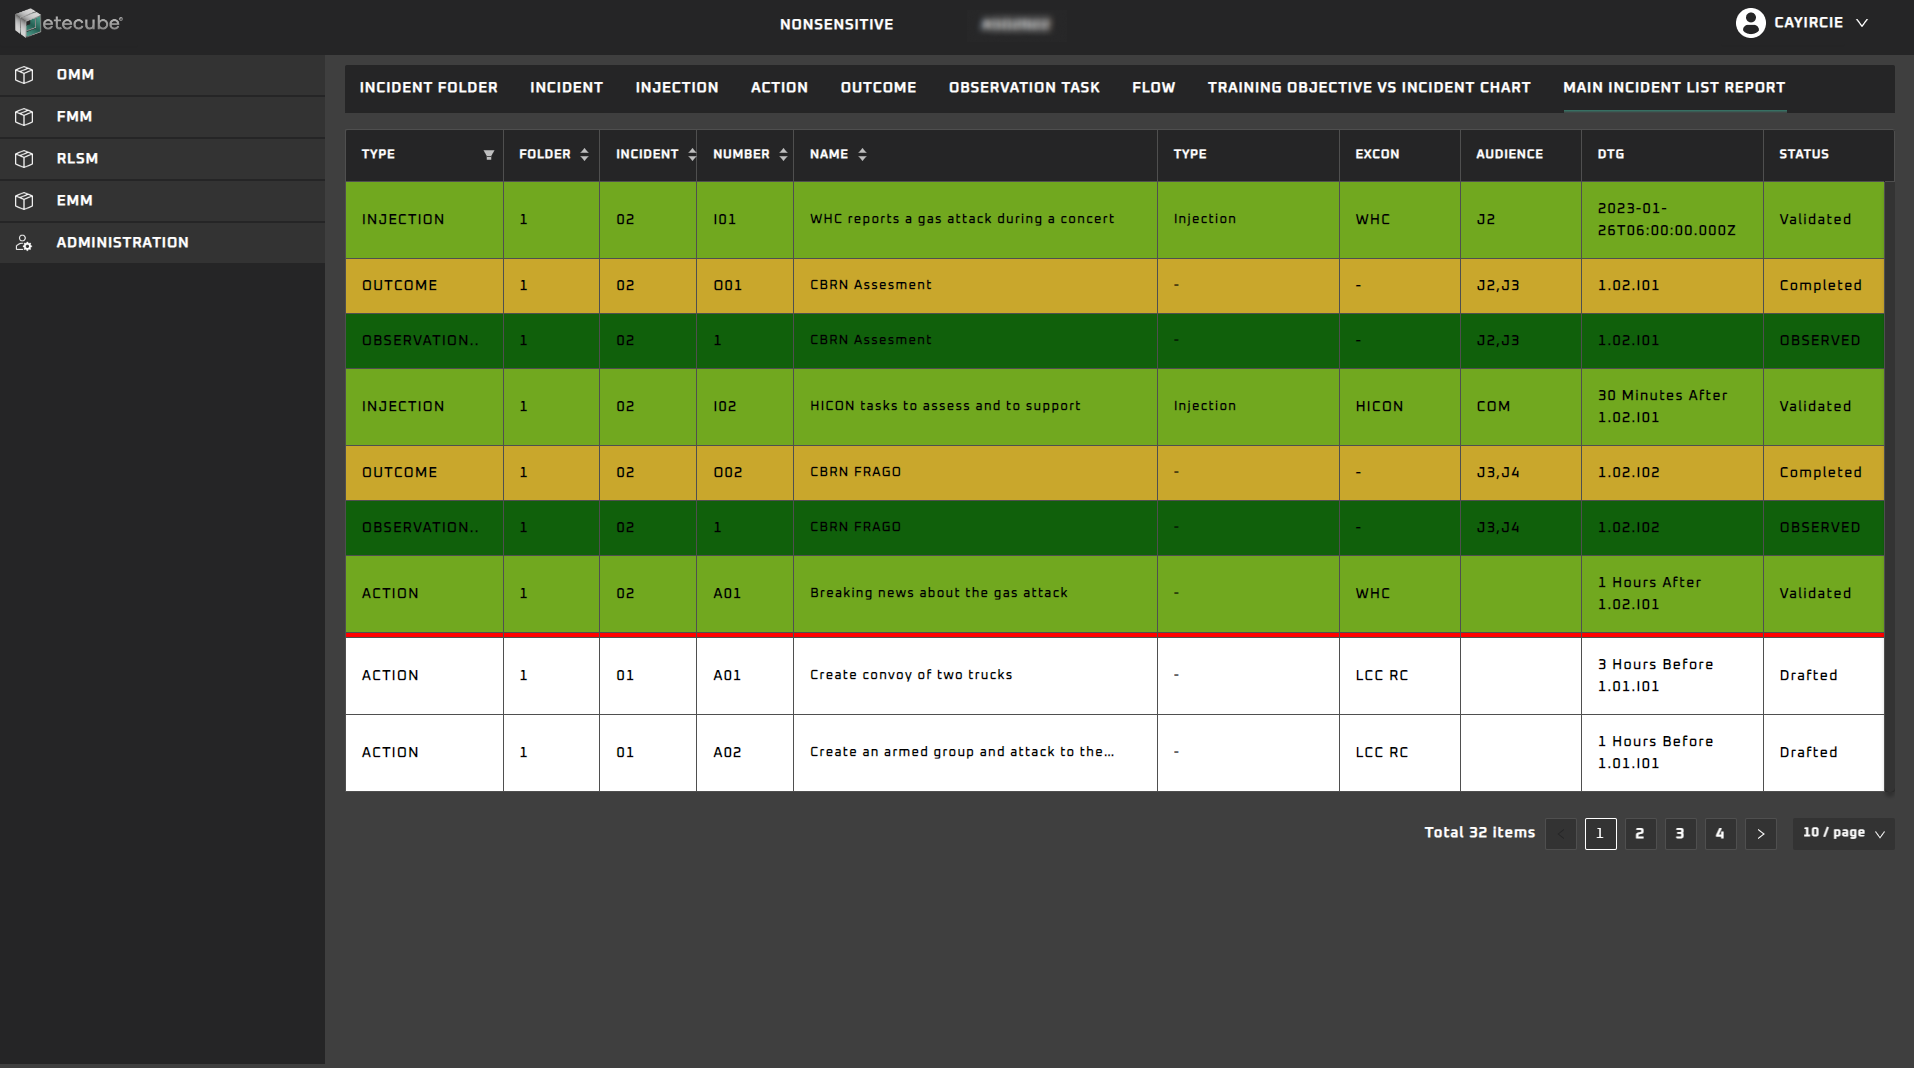Open the OMM module cube icon
This screenshot has height=1068, width=1914.
coord(24,75)
